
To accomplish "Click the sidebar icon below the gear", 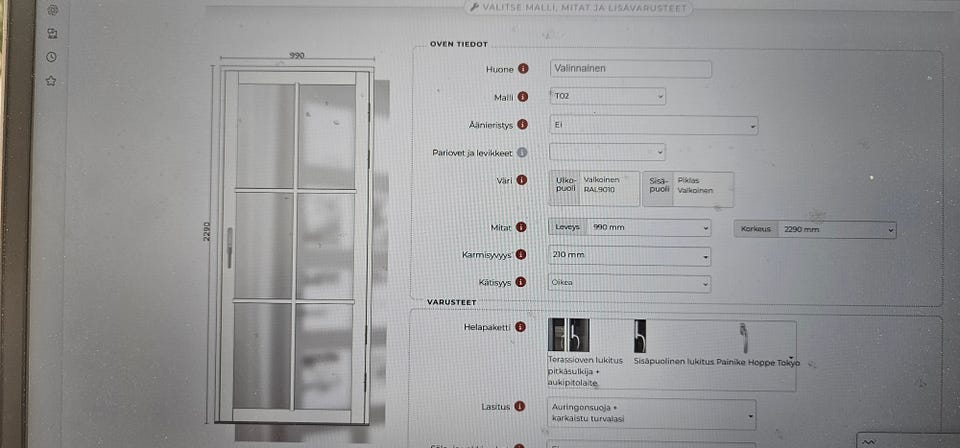I will [x=52, y=34].
